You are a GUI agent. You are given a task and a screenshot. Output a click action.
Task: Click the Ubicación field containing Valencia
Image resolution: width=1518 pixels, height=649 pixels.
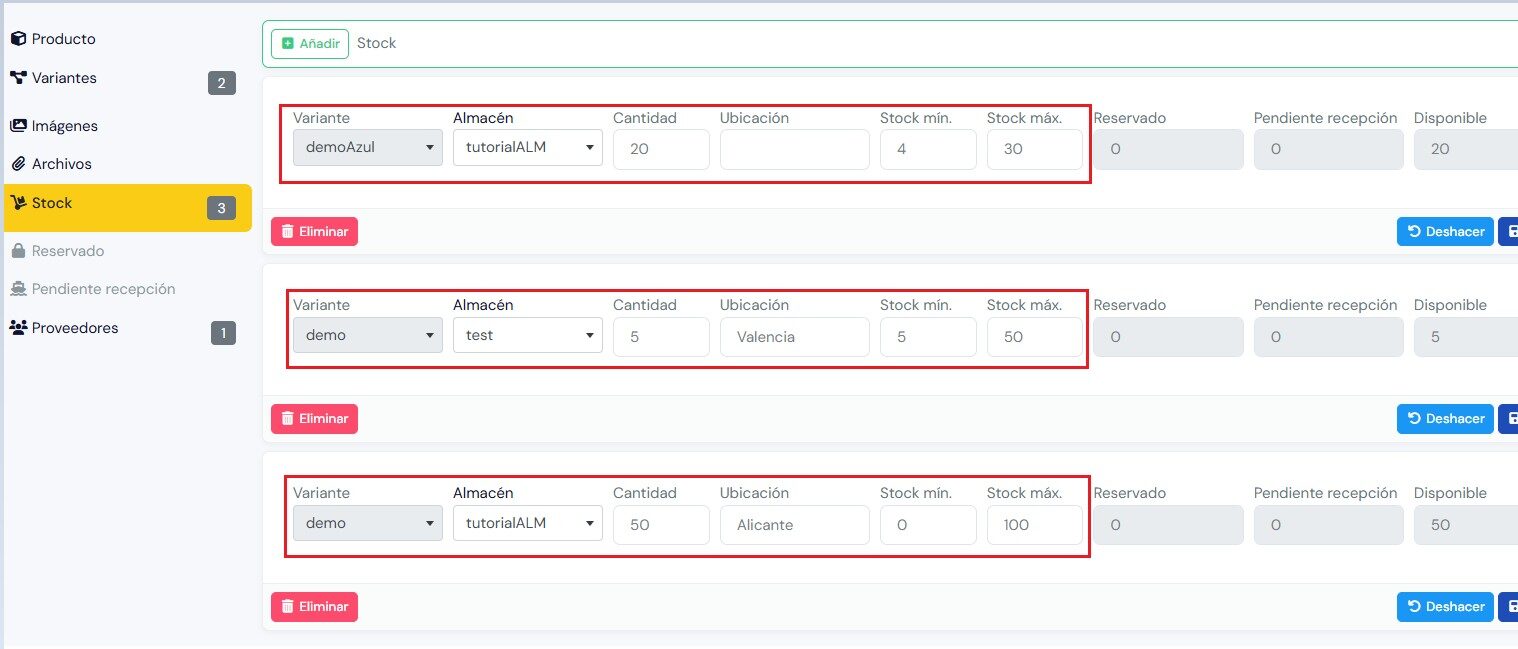tap(795, 337)
